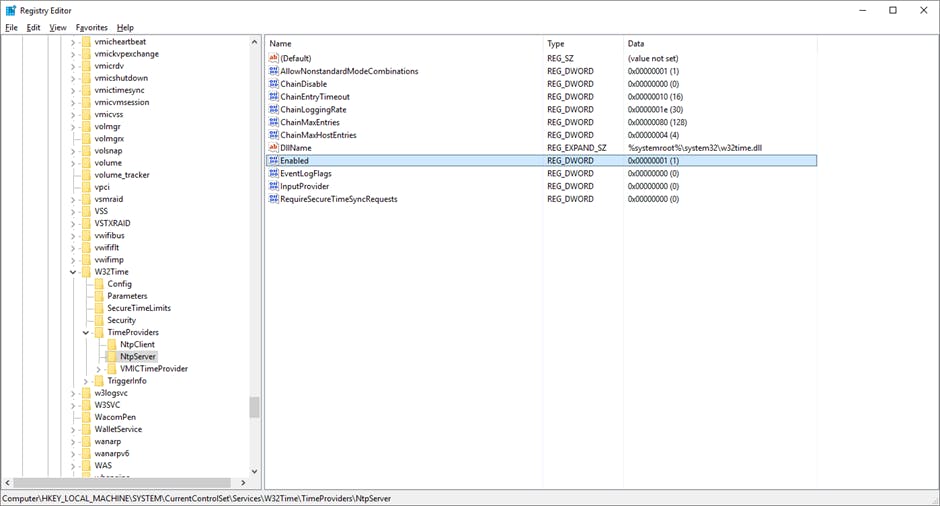940x506 pixels.
Task: Expand the TriggerInfo key
Action: 86,381
